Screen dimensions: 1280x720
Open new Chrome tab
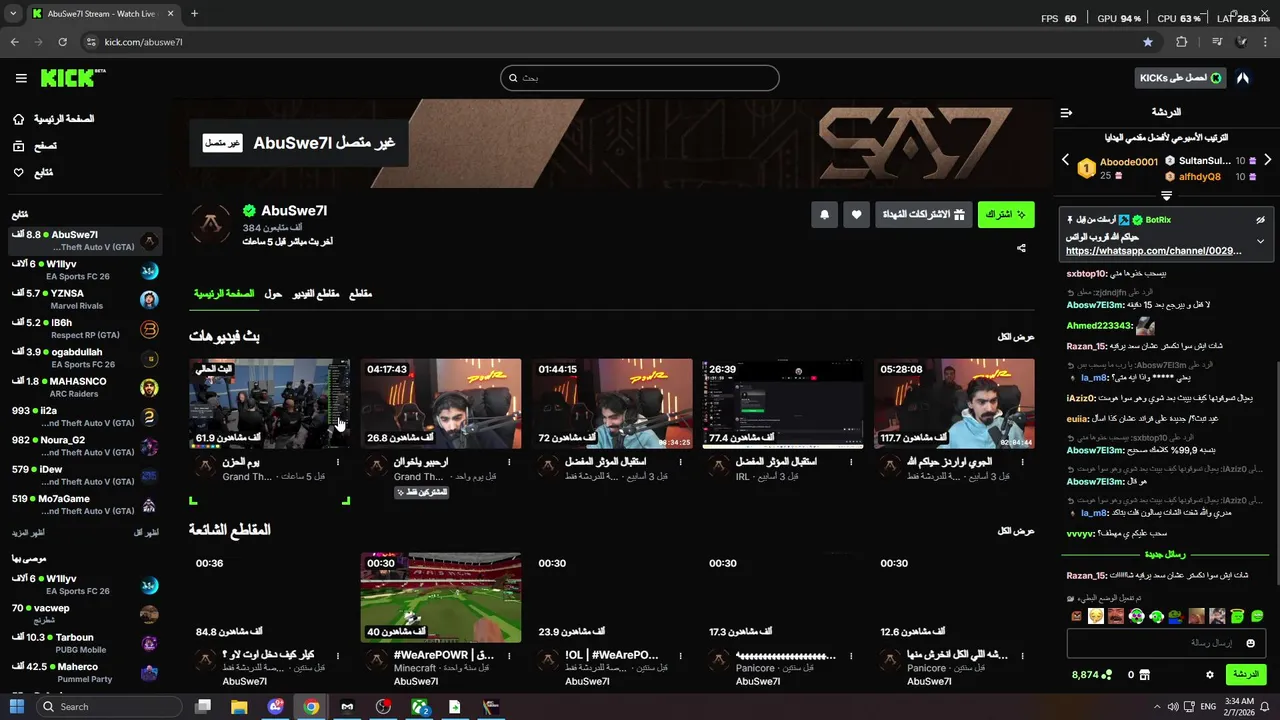(194, 14)
